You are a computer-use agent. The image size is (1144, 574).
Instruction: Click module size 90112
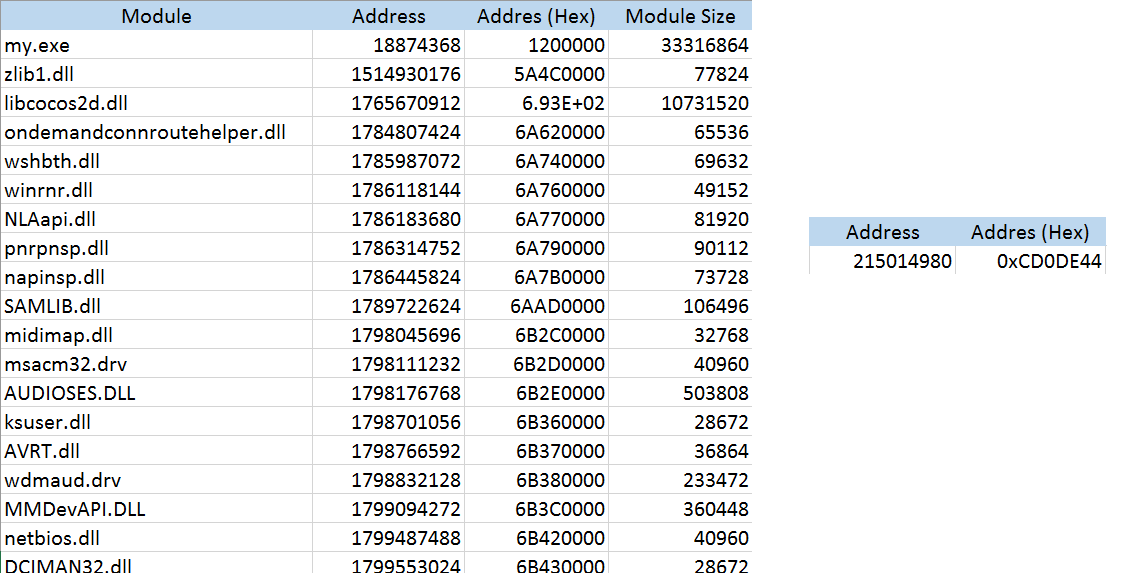click(x=680, y=248)
